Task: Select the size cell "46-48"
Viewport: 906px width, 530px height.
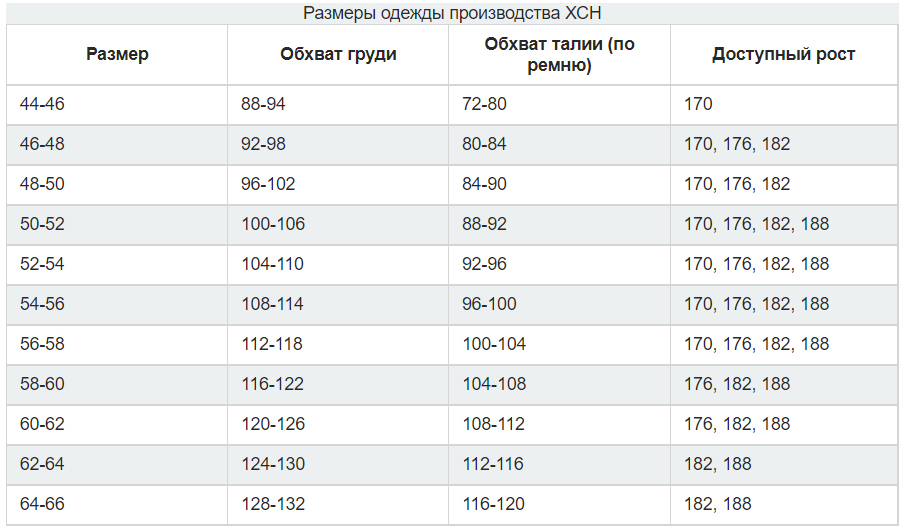Action: pos(42,144)
